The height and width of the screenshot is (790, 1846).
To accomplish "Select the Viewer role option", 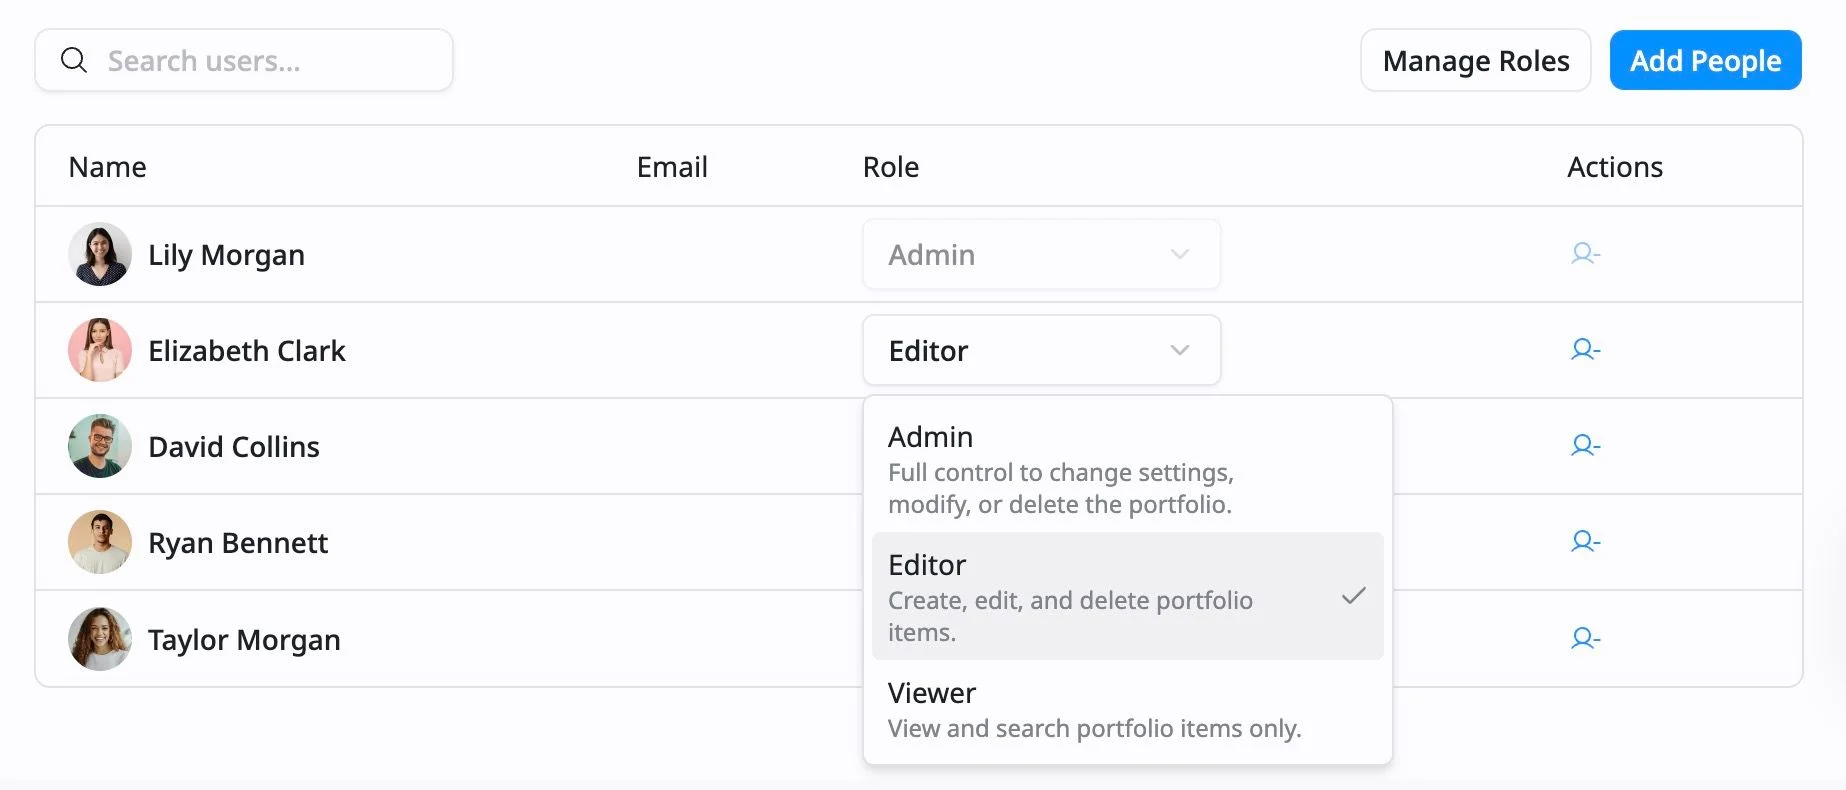I will click(1127, 709).
